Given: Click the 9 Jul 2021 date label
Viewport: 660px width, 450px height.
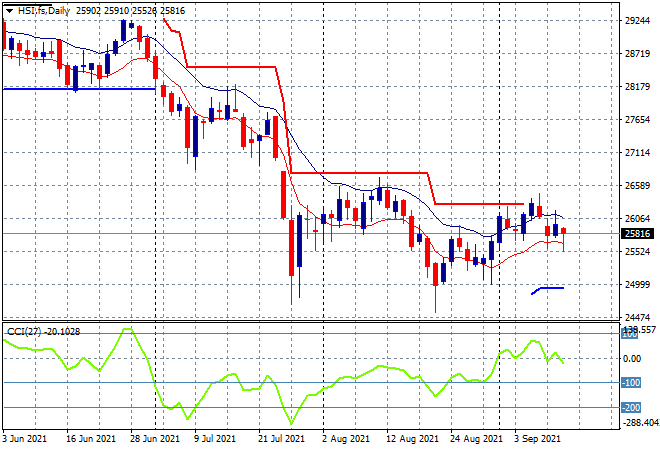Looking at the screenshot, I should pyautogui.click(x=215, y=439).
